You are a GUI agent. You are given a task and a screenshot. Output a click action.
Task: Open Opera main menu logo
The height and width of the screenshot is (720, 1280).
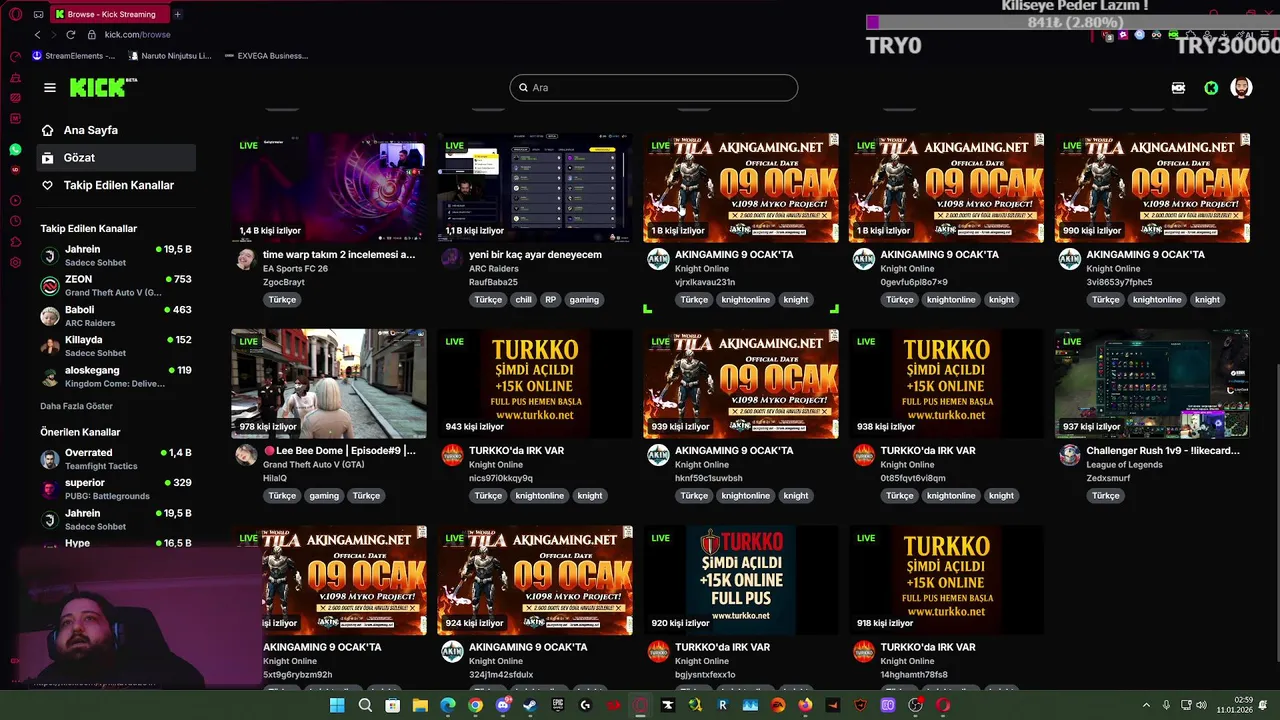15,14
